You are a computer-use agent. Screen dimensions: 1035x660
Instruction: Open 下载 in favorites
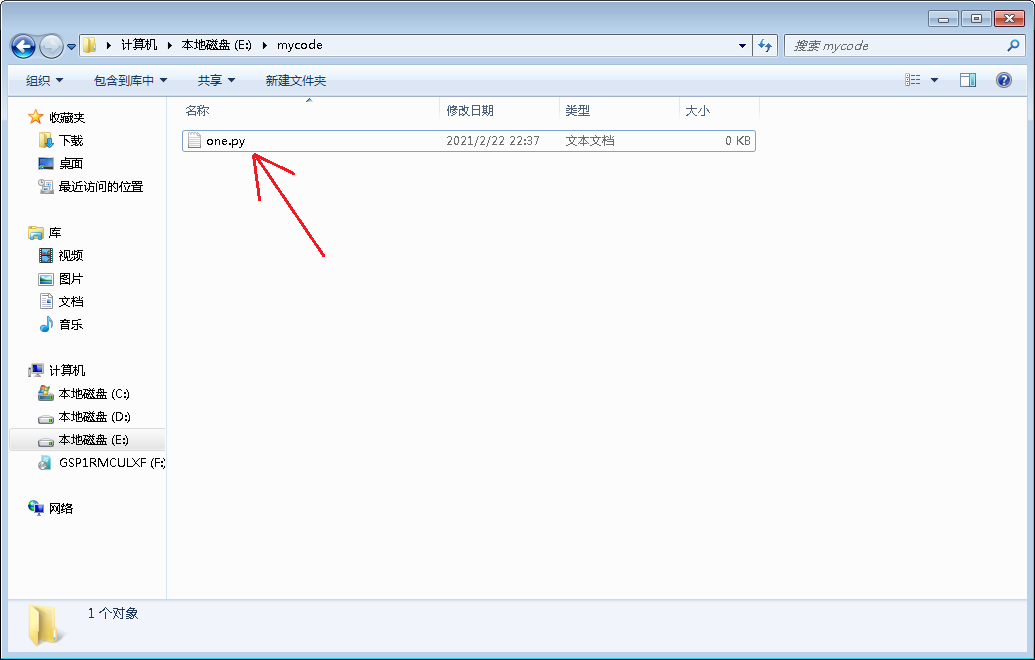pos(71,141)
